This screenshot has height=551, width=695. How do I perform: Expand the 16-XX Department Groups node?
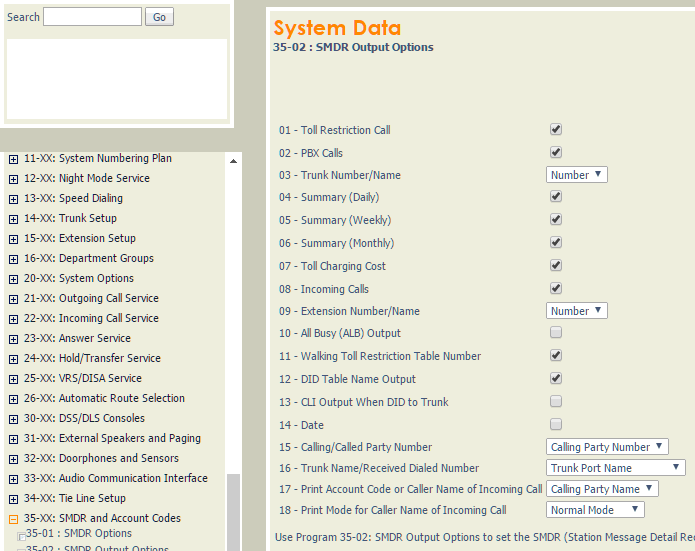tap(13, 259)
